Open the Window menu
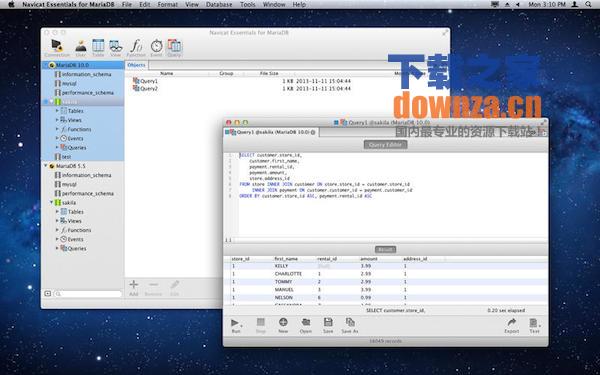 click(x=274, y=4)
